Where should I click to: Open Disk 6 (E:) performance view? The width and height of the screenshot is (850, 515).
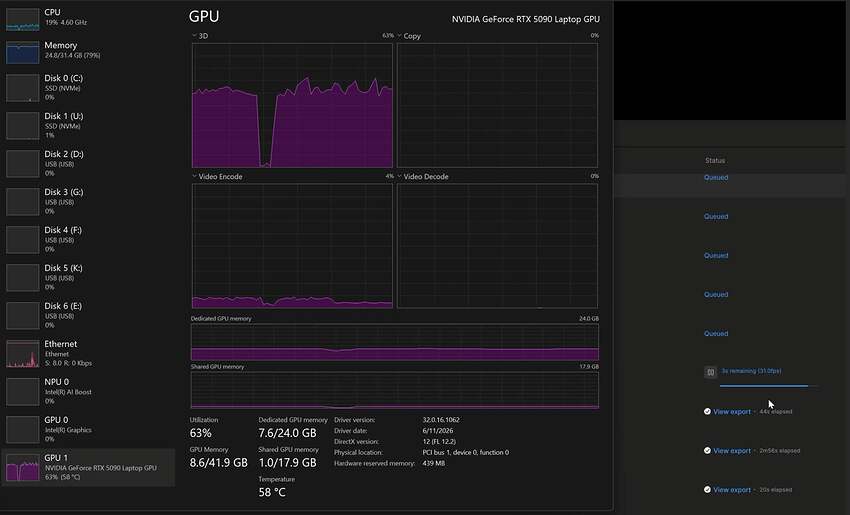[x=88, y=315]
